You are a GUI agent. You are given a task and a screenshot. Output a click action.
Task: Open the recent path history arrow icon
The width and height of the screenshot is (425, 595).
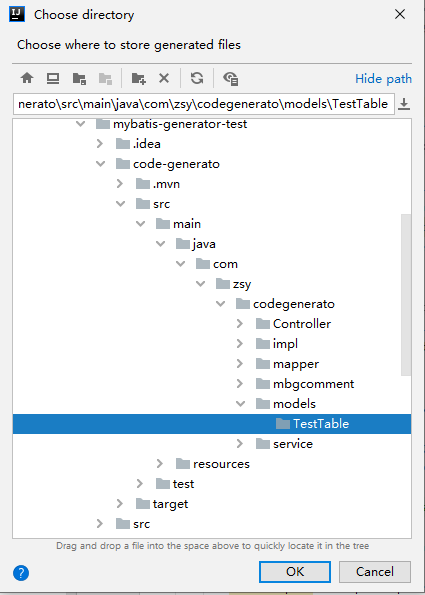(x=404, y=104)
